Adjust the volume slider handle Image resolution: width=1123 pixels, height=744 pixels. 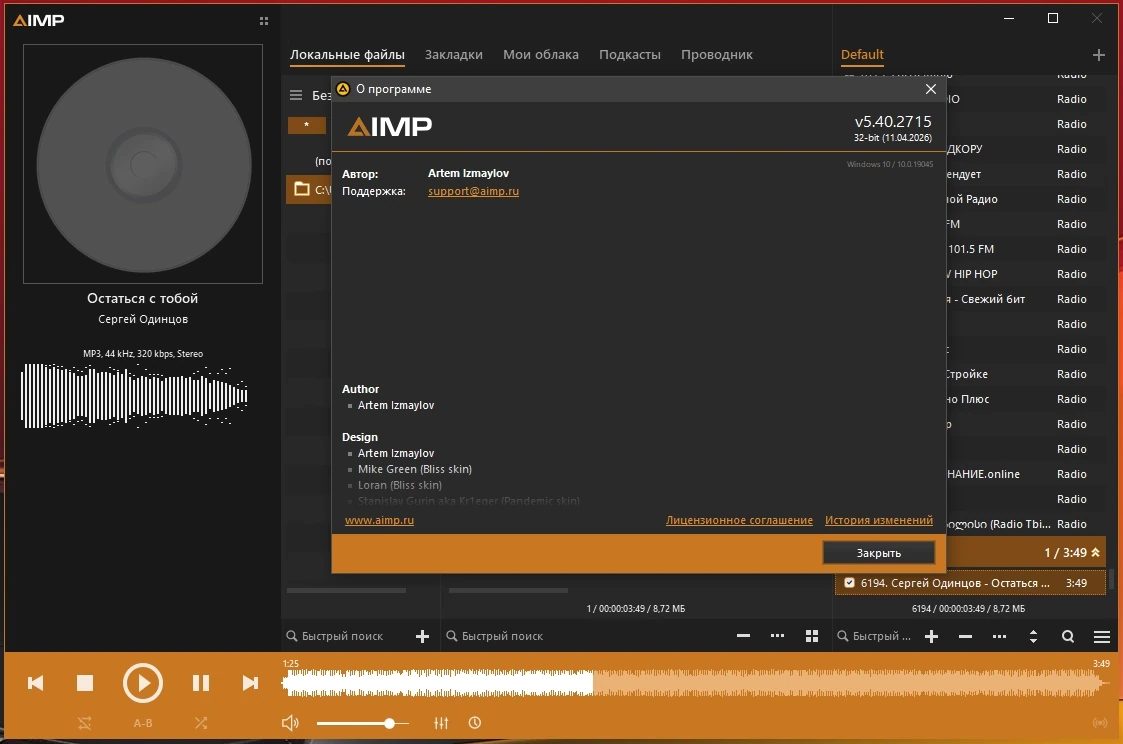point(389,723)
